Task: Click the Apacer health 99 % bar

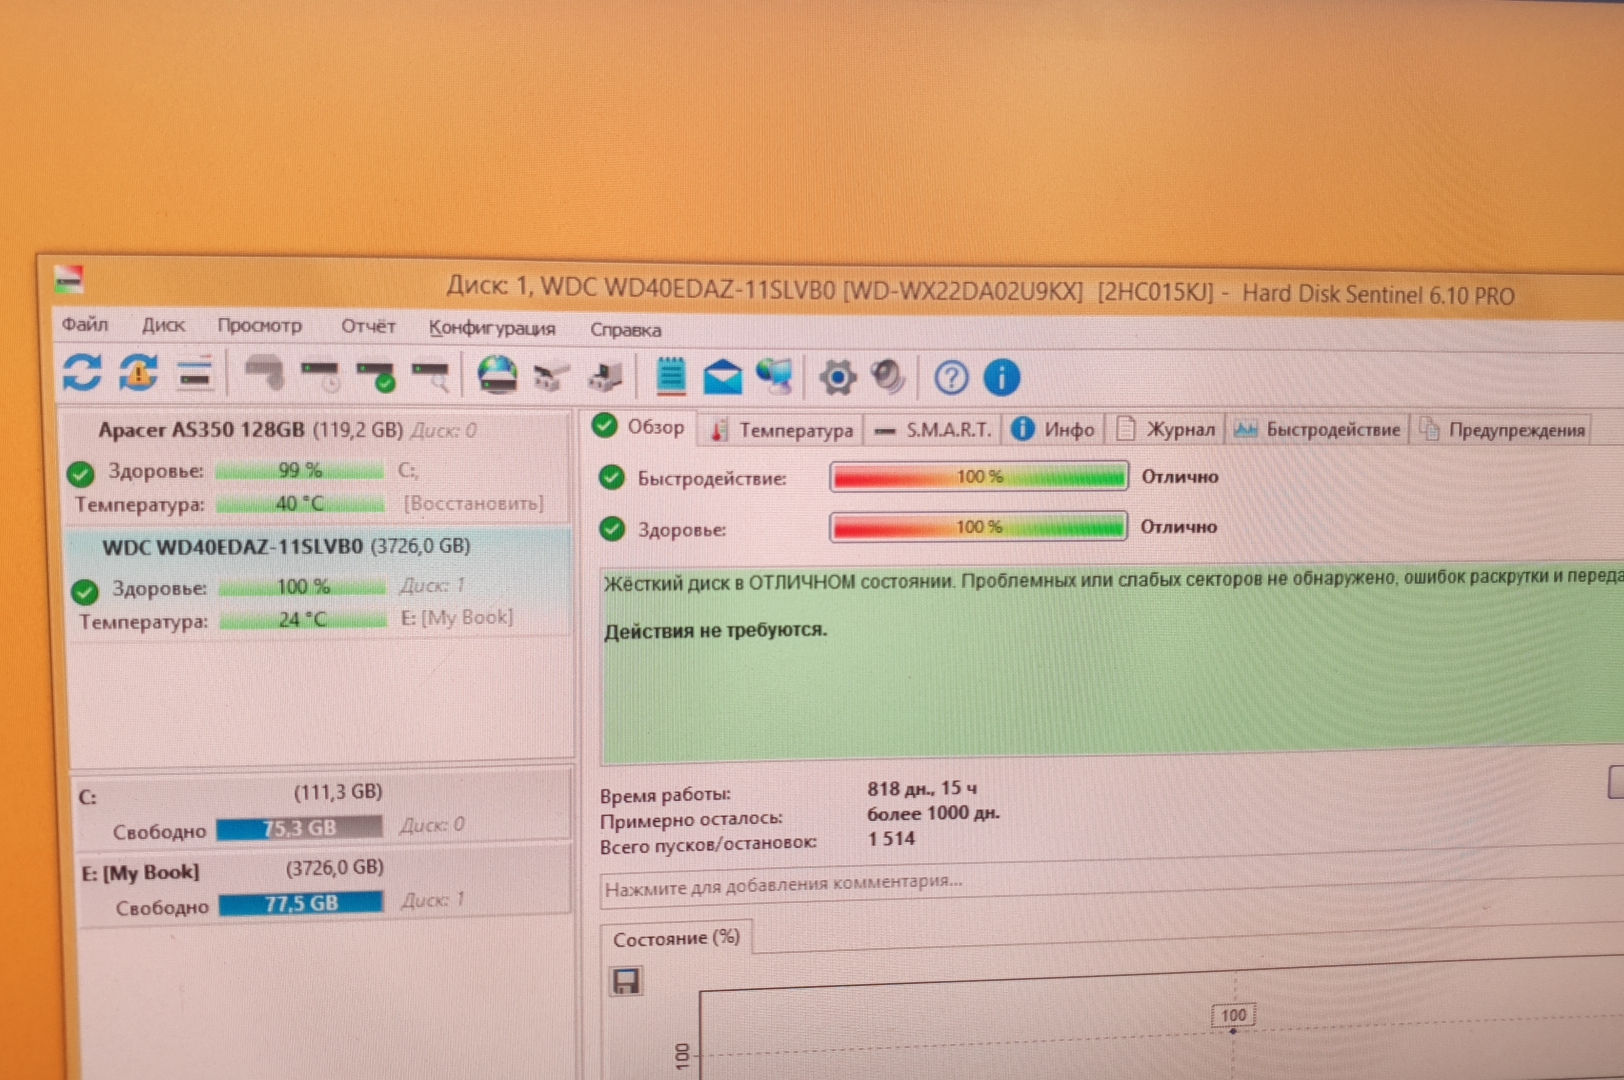Action: tap(299, 470)
